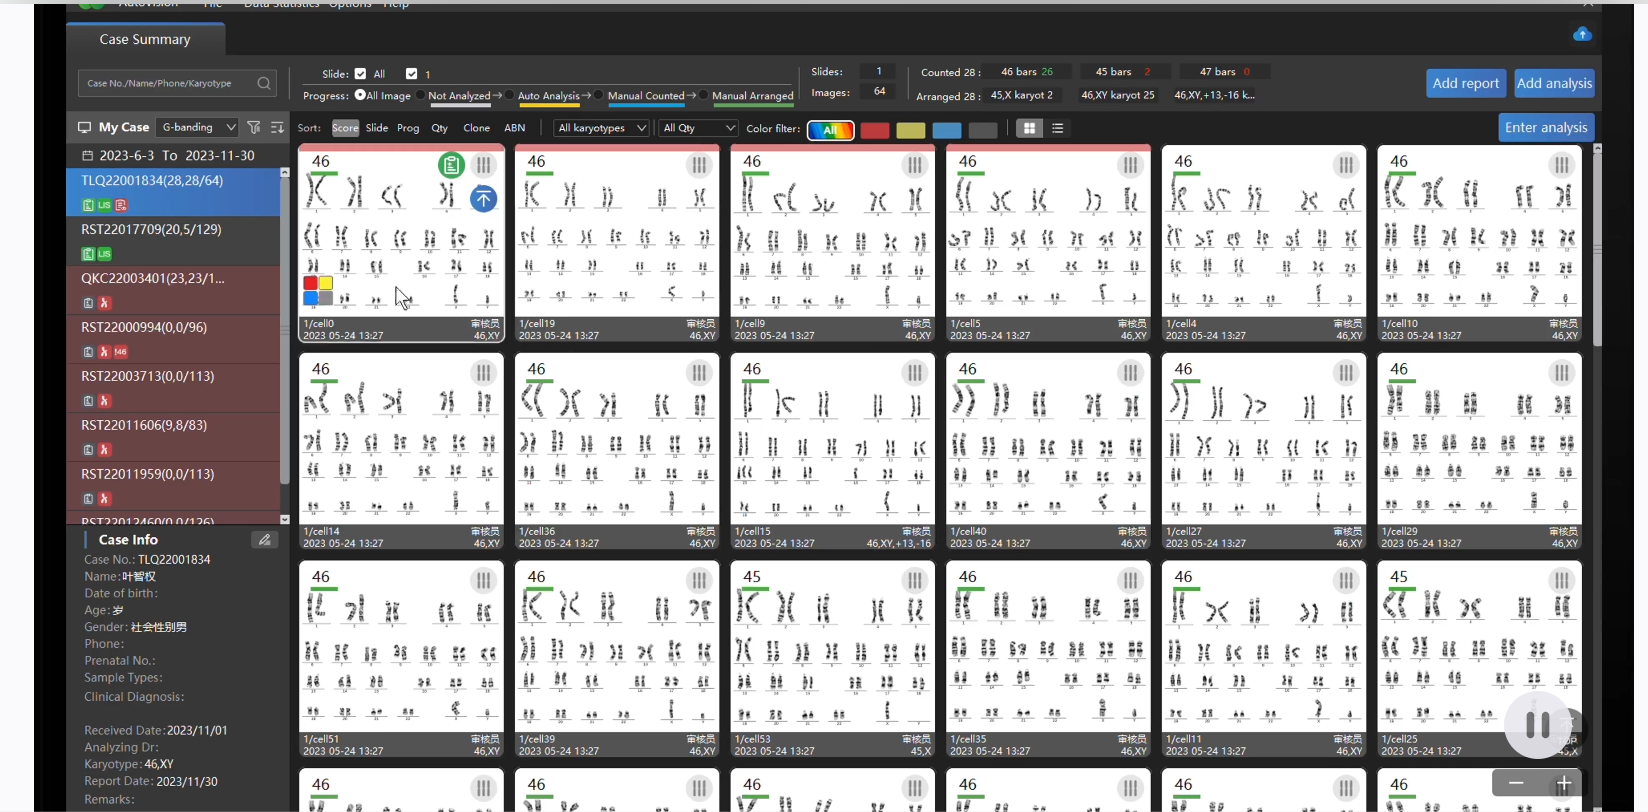The height and width of the screenshot is (812, 1648).
Task: Click the date range 2023-6-3 To 2023-11-30
Action: 177,156
